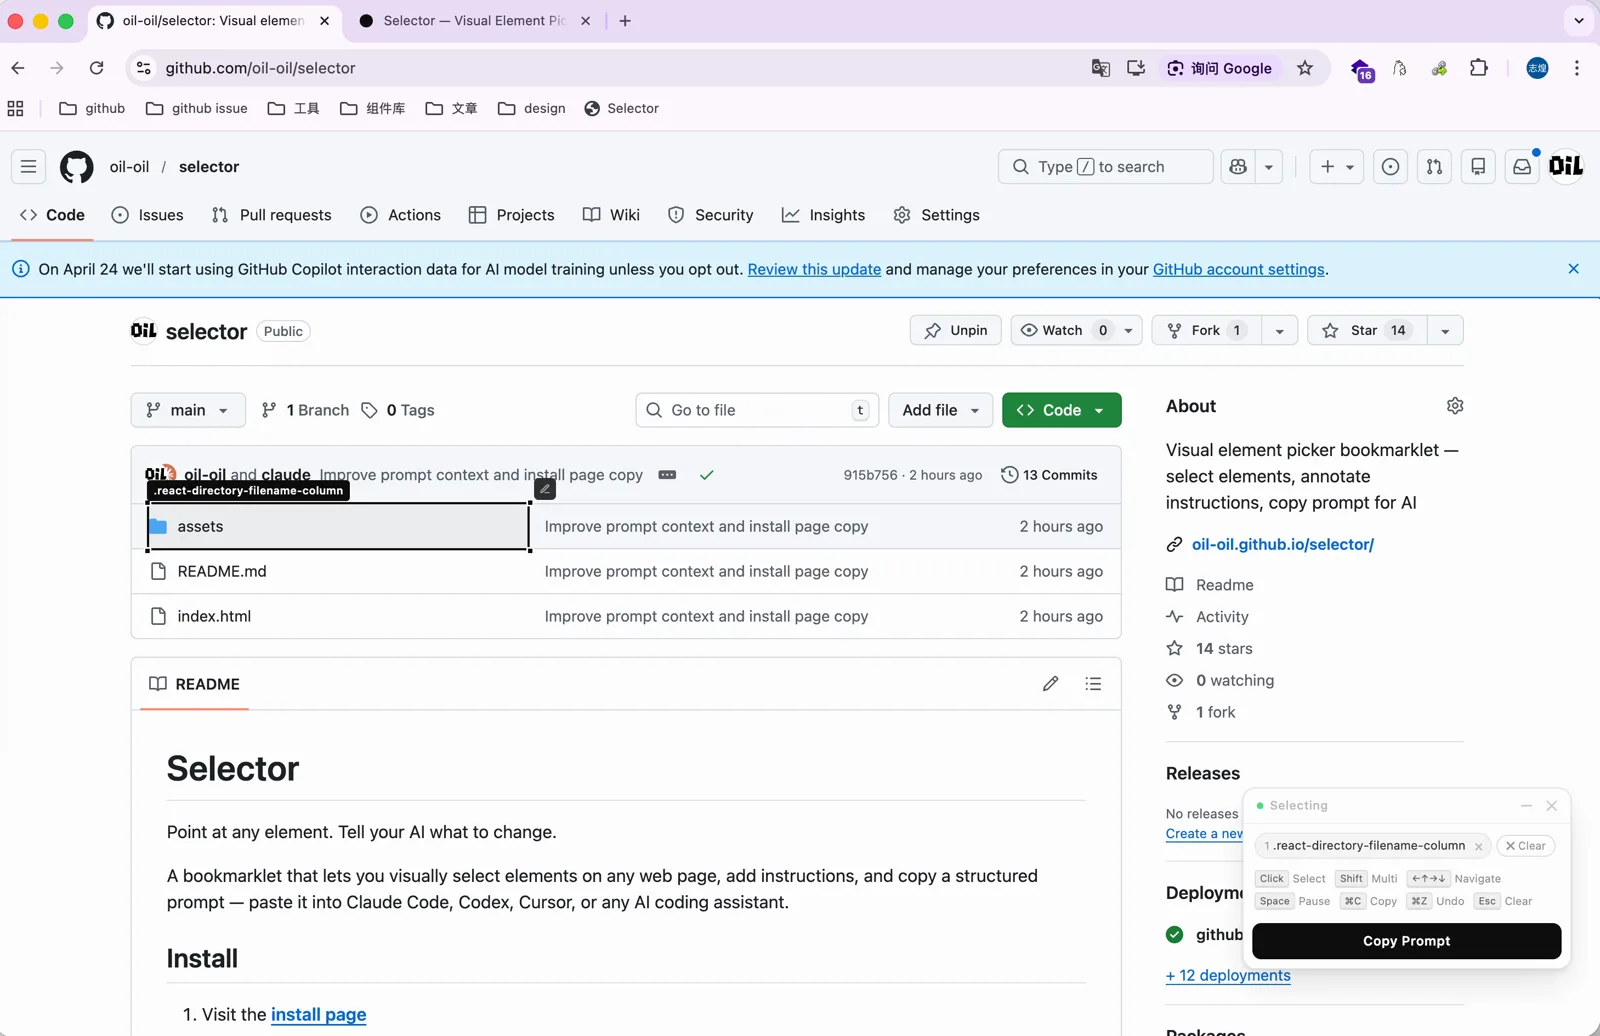
Task: Click the extension icon with 16 badge
Action: (1362, 70)
